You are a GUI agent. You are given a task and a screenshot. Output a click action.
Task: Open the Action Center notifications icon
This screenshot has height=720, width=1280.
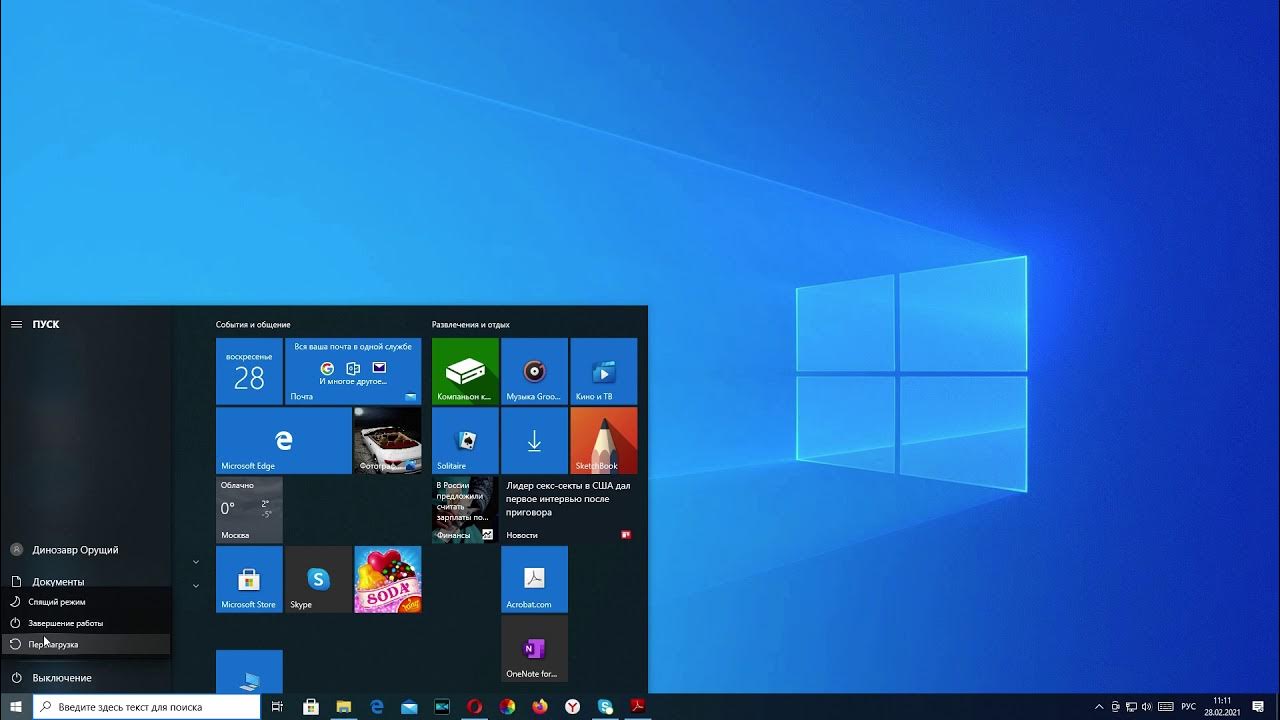[1258, 707]
